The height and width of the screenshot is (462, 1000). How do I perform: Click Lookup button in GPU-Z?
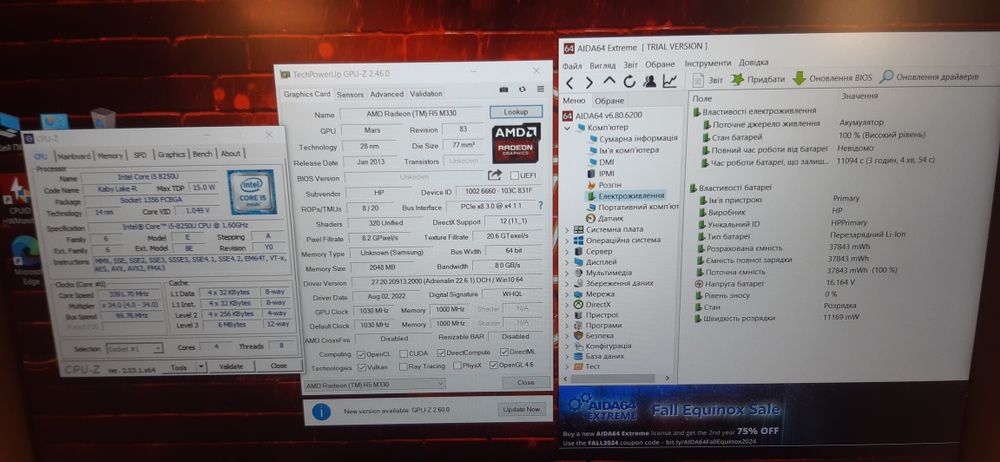coord(516,112)
